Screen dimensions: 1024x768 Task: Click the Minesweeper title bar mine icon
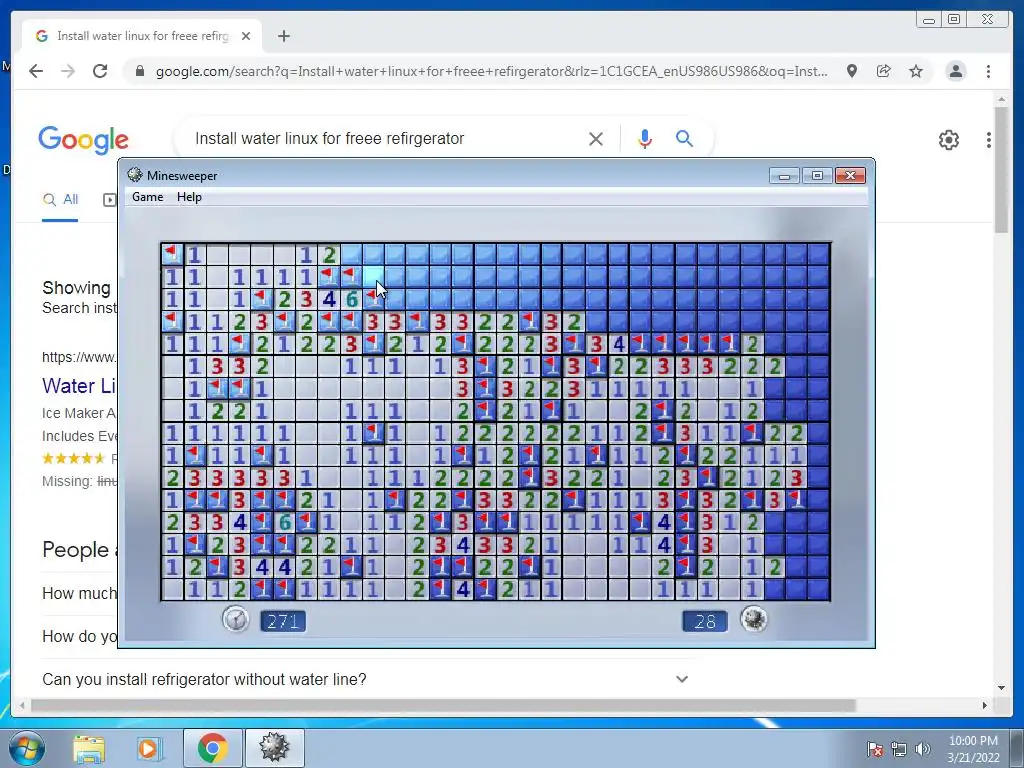(135, 175)
